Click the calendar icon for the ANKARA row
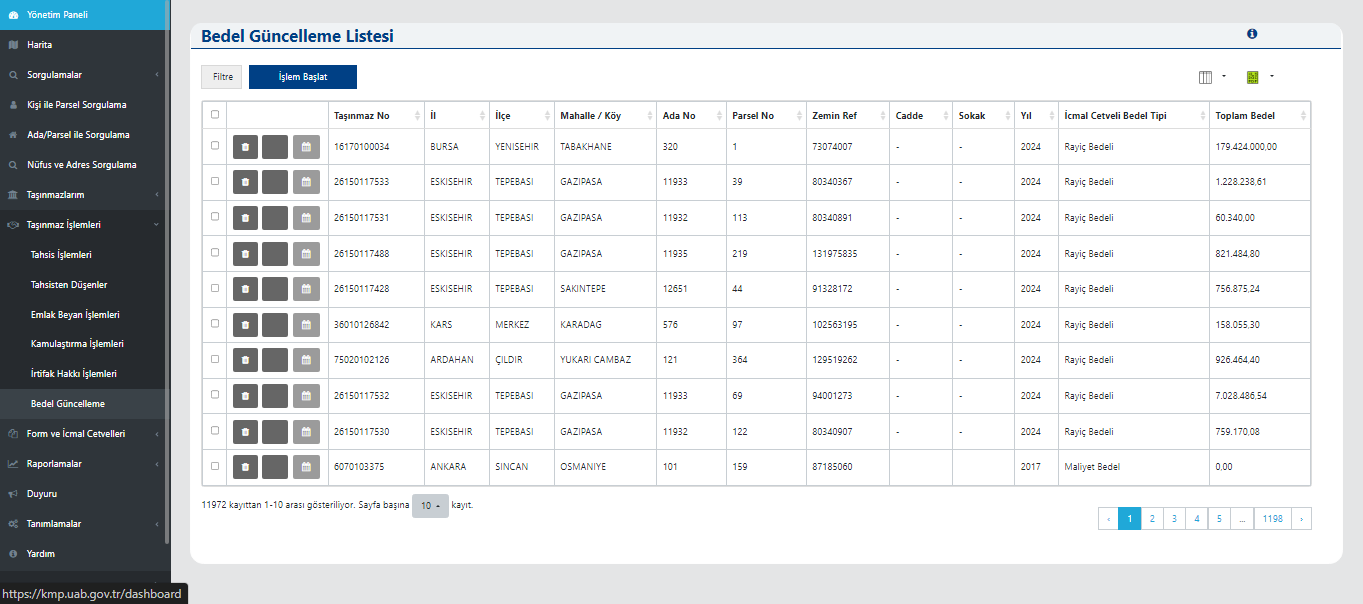The width and height of the screenshot is (1363, 604). [x=306, y=467]
